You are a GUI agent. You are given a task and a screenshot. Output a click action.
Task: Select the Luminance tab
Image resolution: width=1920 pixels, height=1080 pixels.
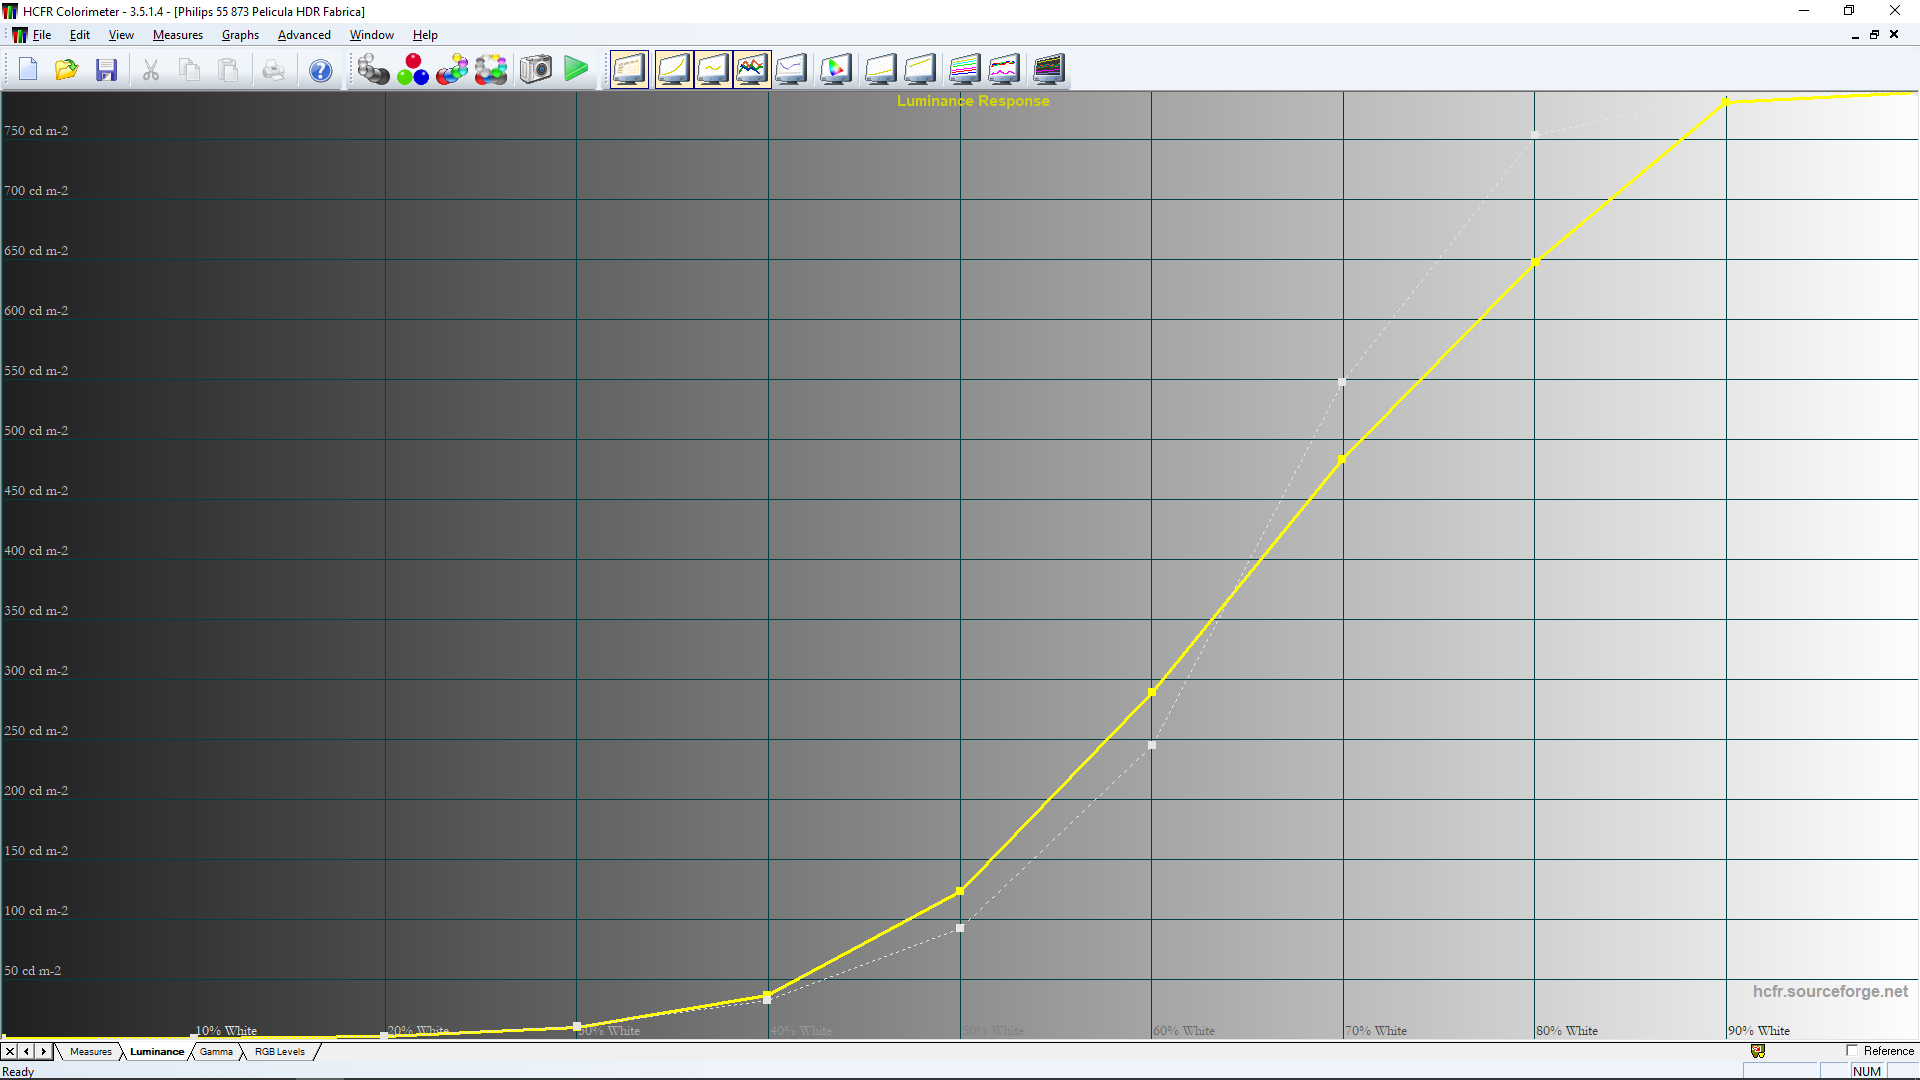(x=157, y=1051)
